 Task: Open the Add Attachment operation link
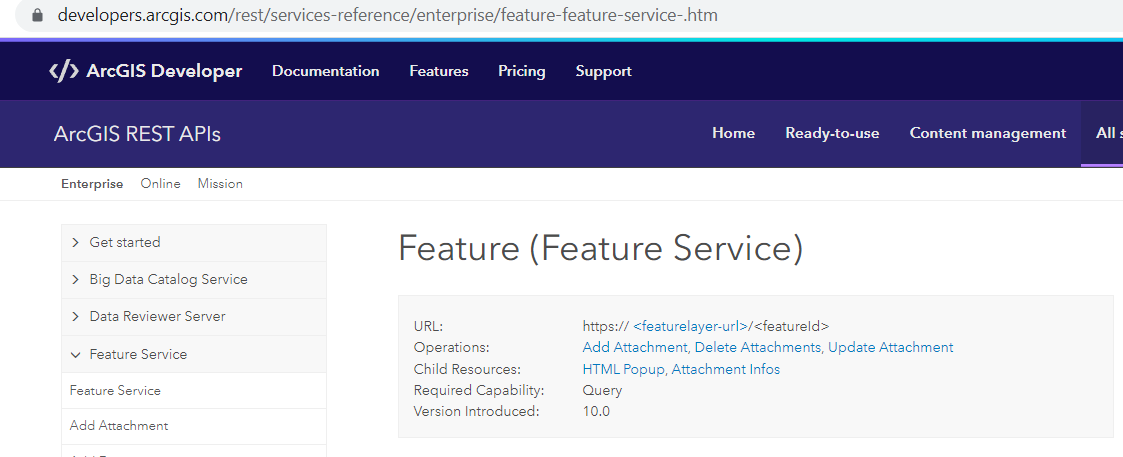click(x=635, y=347)
